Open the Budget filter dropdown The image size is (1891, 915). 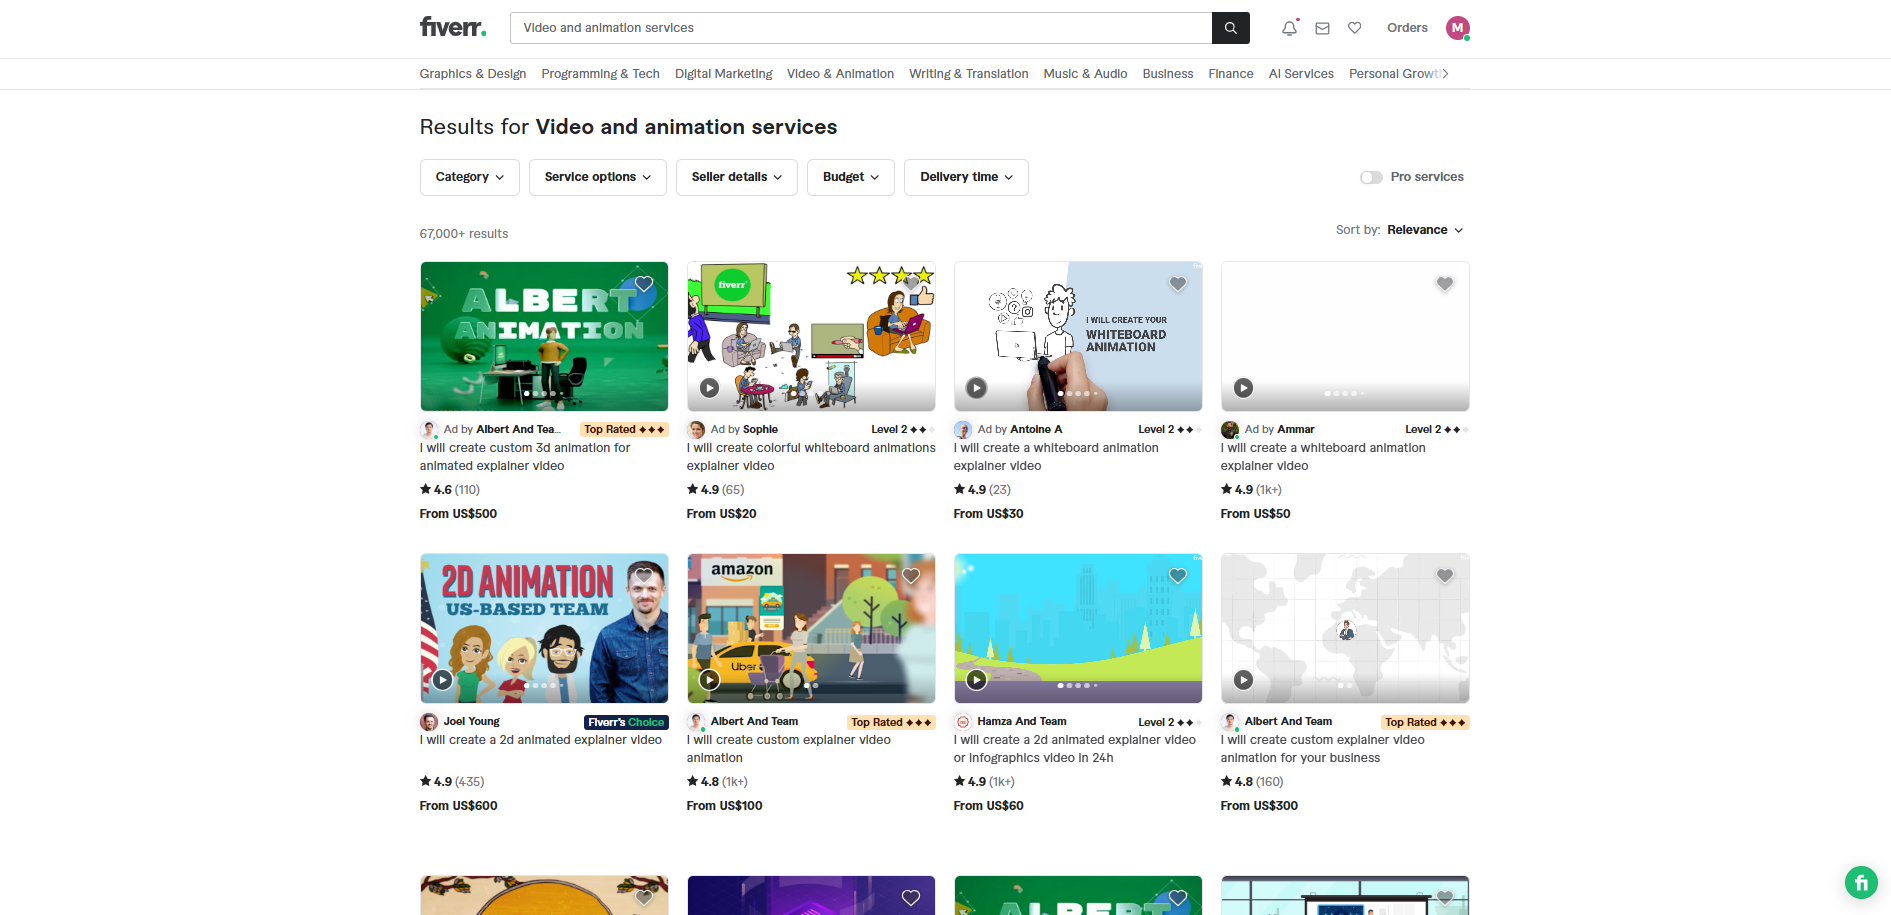coord(851,177)
